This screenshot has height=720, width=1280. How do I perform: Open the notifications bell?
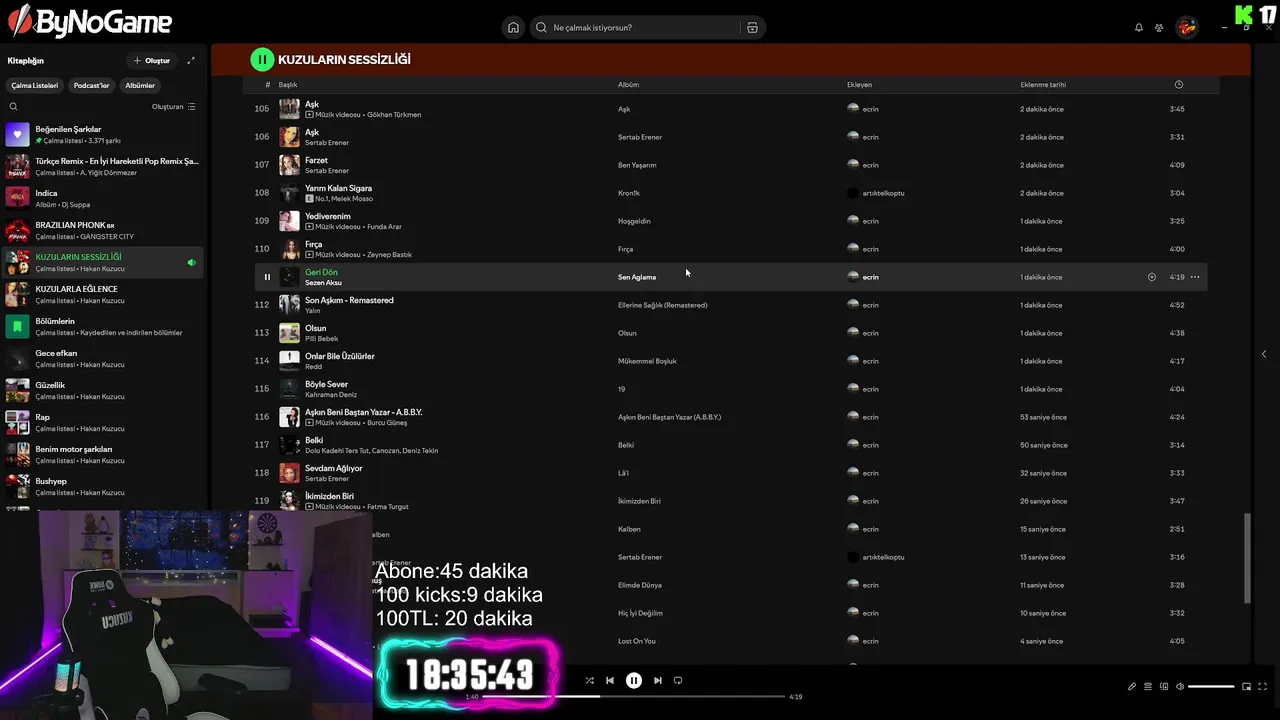point(1139,28)
